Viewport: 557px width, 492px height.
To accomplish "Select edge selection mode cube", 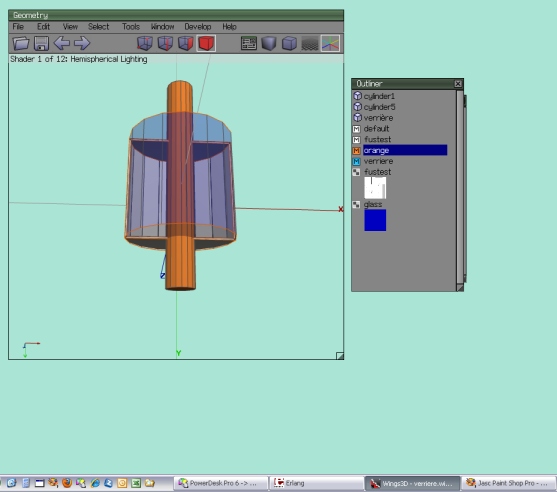I will click(165, 43).
